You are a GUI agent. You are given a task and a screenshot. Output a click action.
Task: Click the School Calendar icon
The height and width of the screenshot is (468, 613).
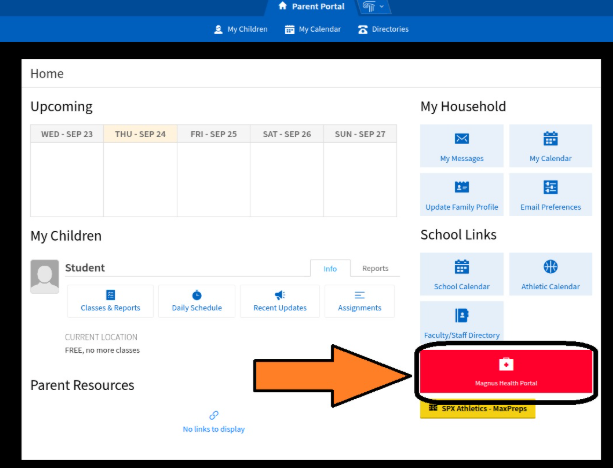pos(462,267)
